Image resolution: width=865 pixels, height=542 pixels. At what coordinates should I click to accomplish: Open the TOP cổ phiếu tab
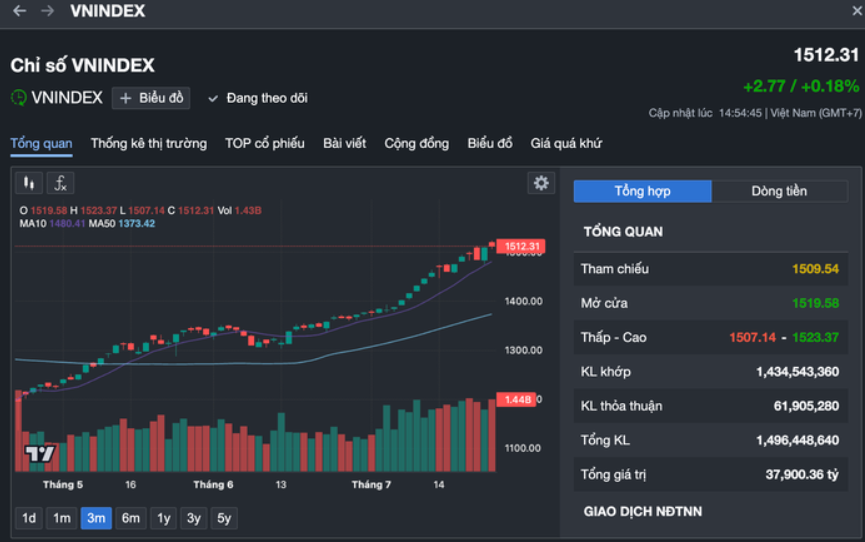(265, 144)
